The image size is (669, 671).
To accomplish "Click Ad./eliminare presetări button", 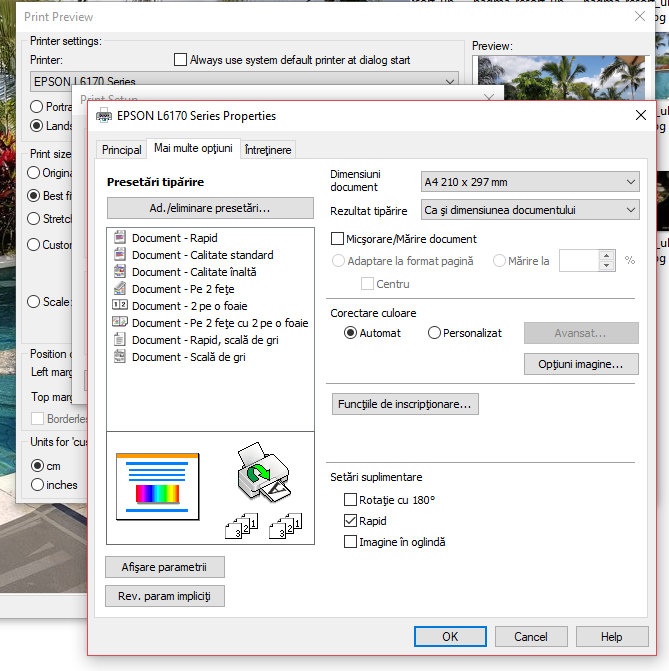I will pos(210,208).
